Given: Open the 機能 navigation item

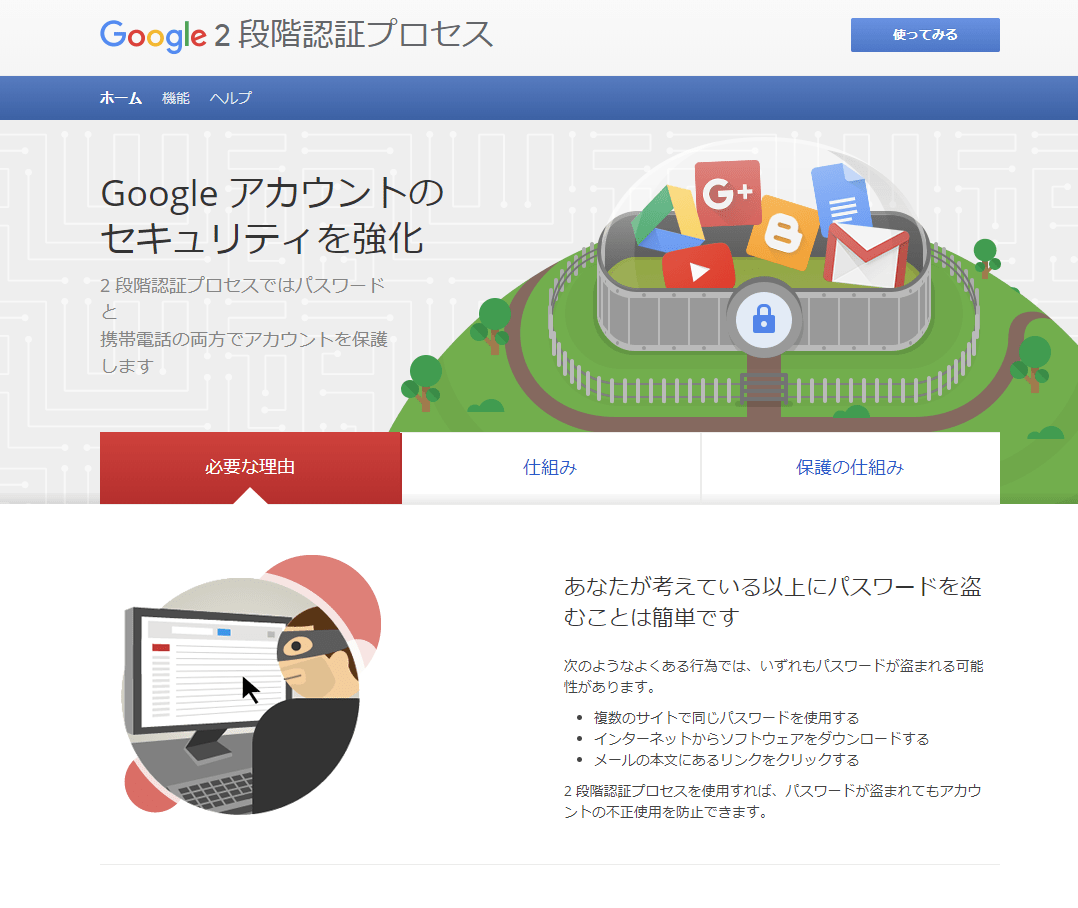Looking at the screenshot, I should 176,98.
